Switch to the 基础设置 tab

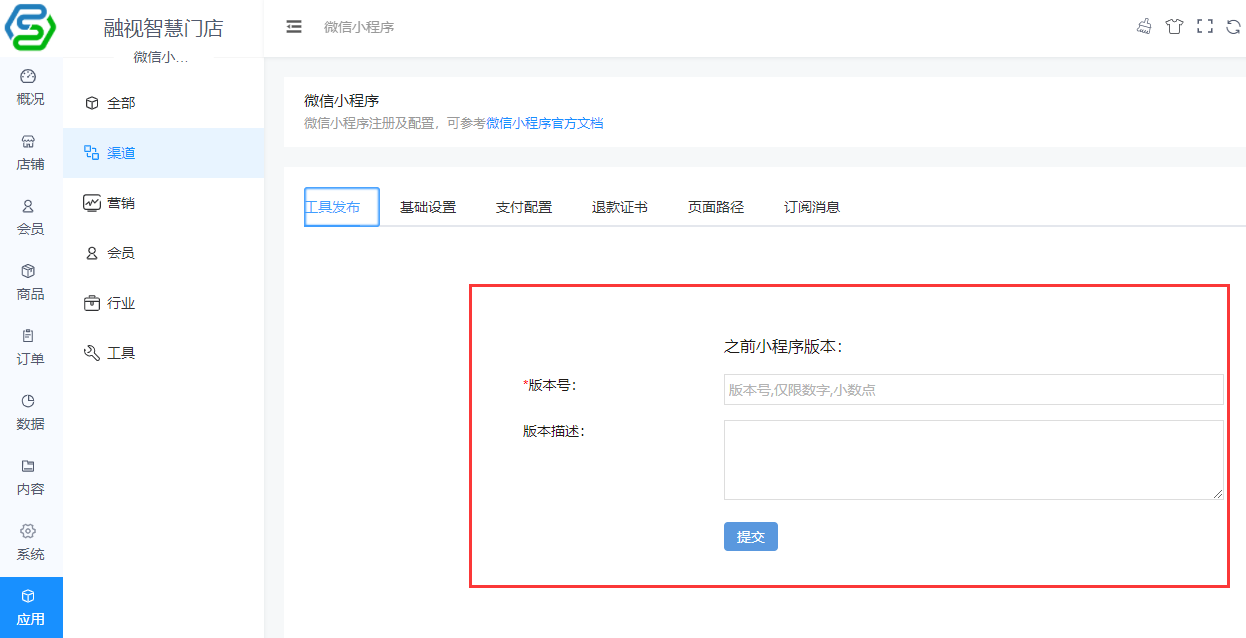(428, 207)
